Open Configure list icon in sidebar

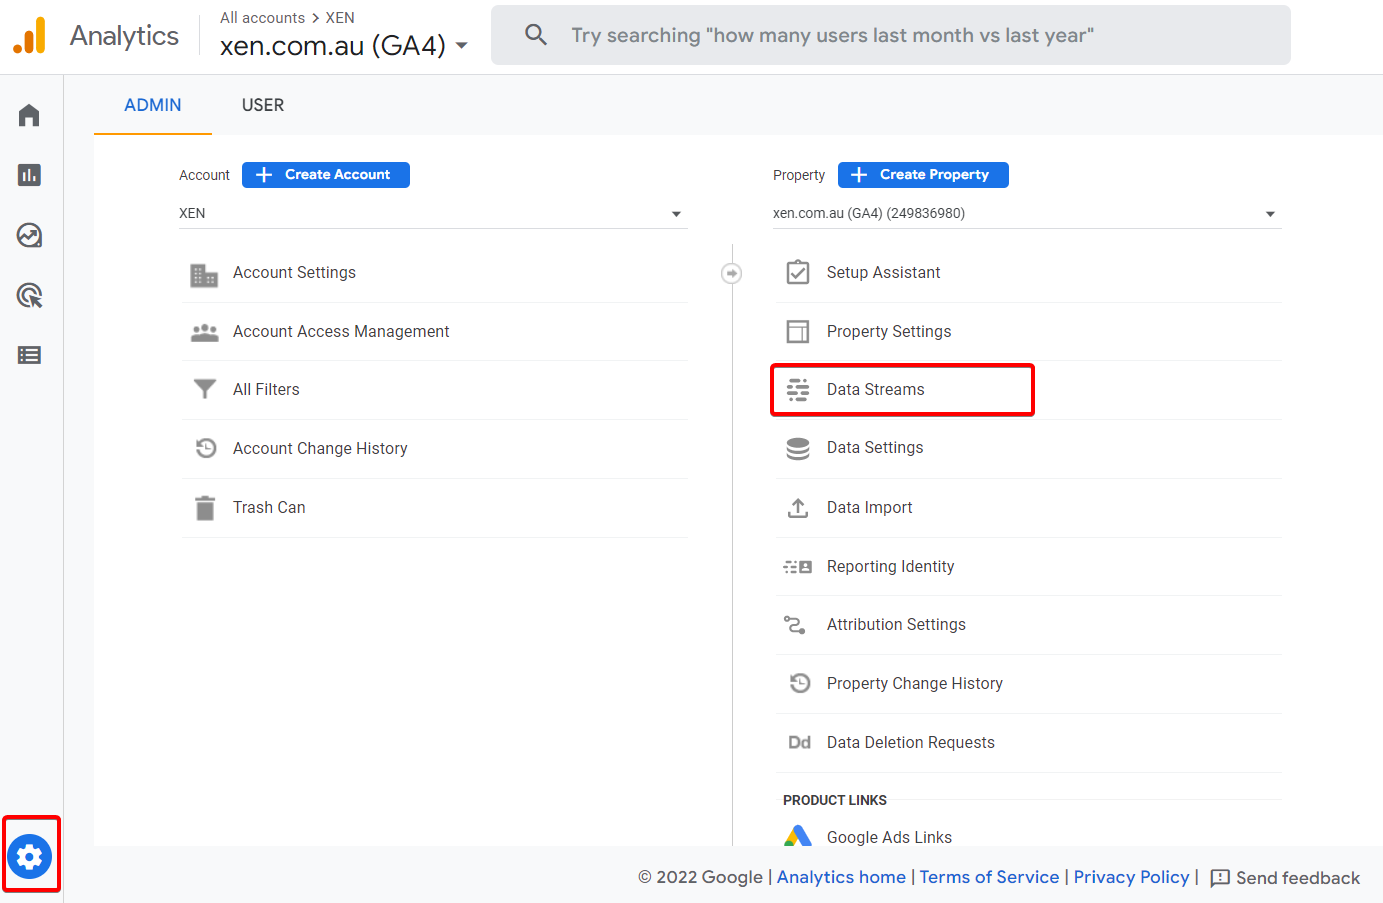[x=29, y=355]
